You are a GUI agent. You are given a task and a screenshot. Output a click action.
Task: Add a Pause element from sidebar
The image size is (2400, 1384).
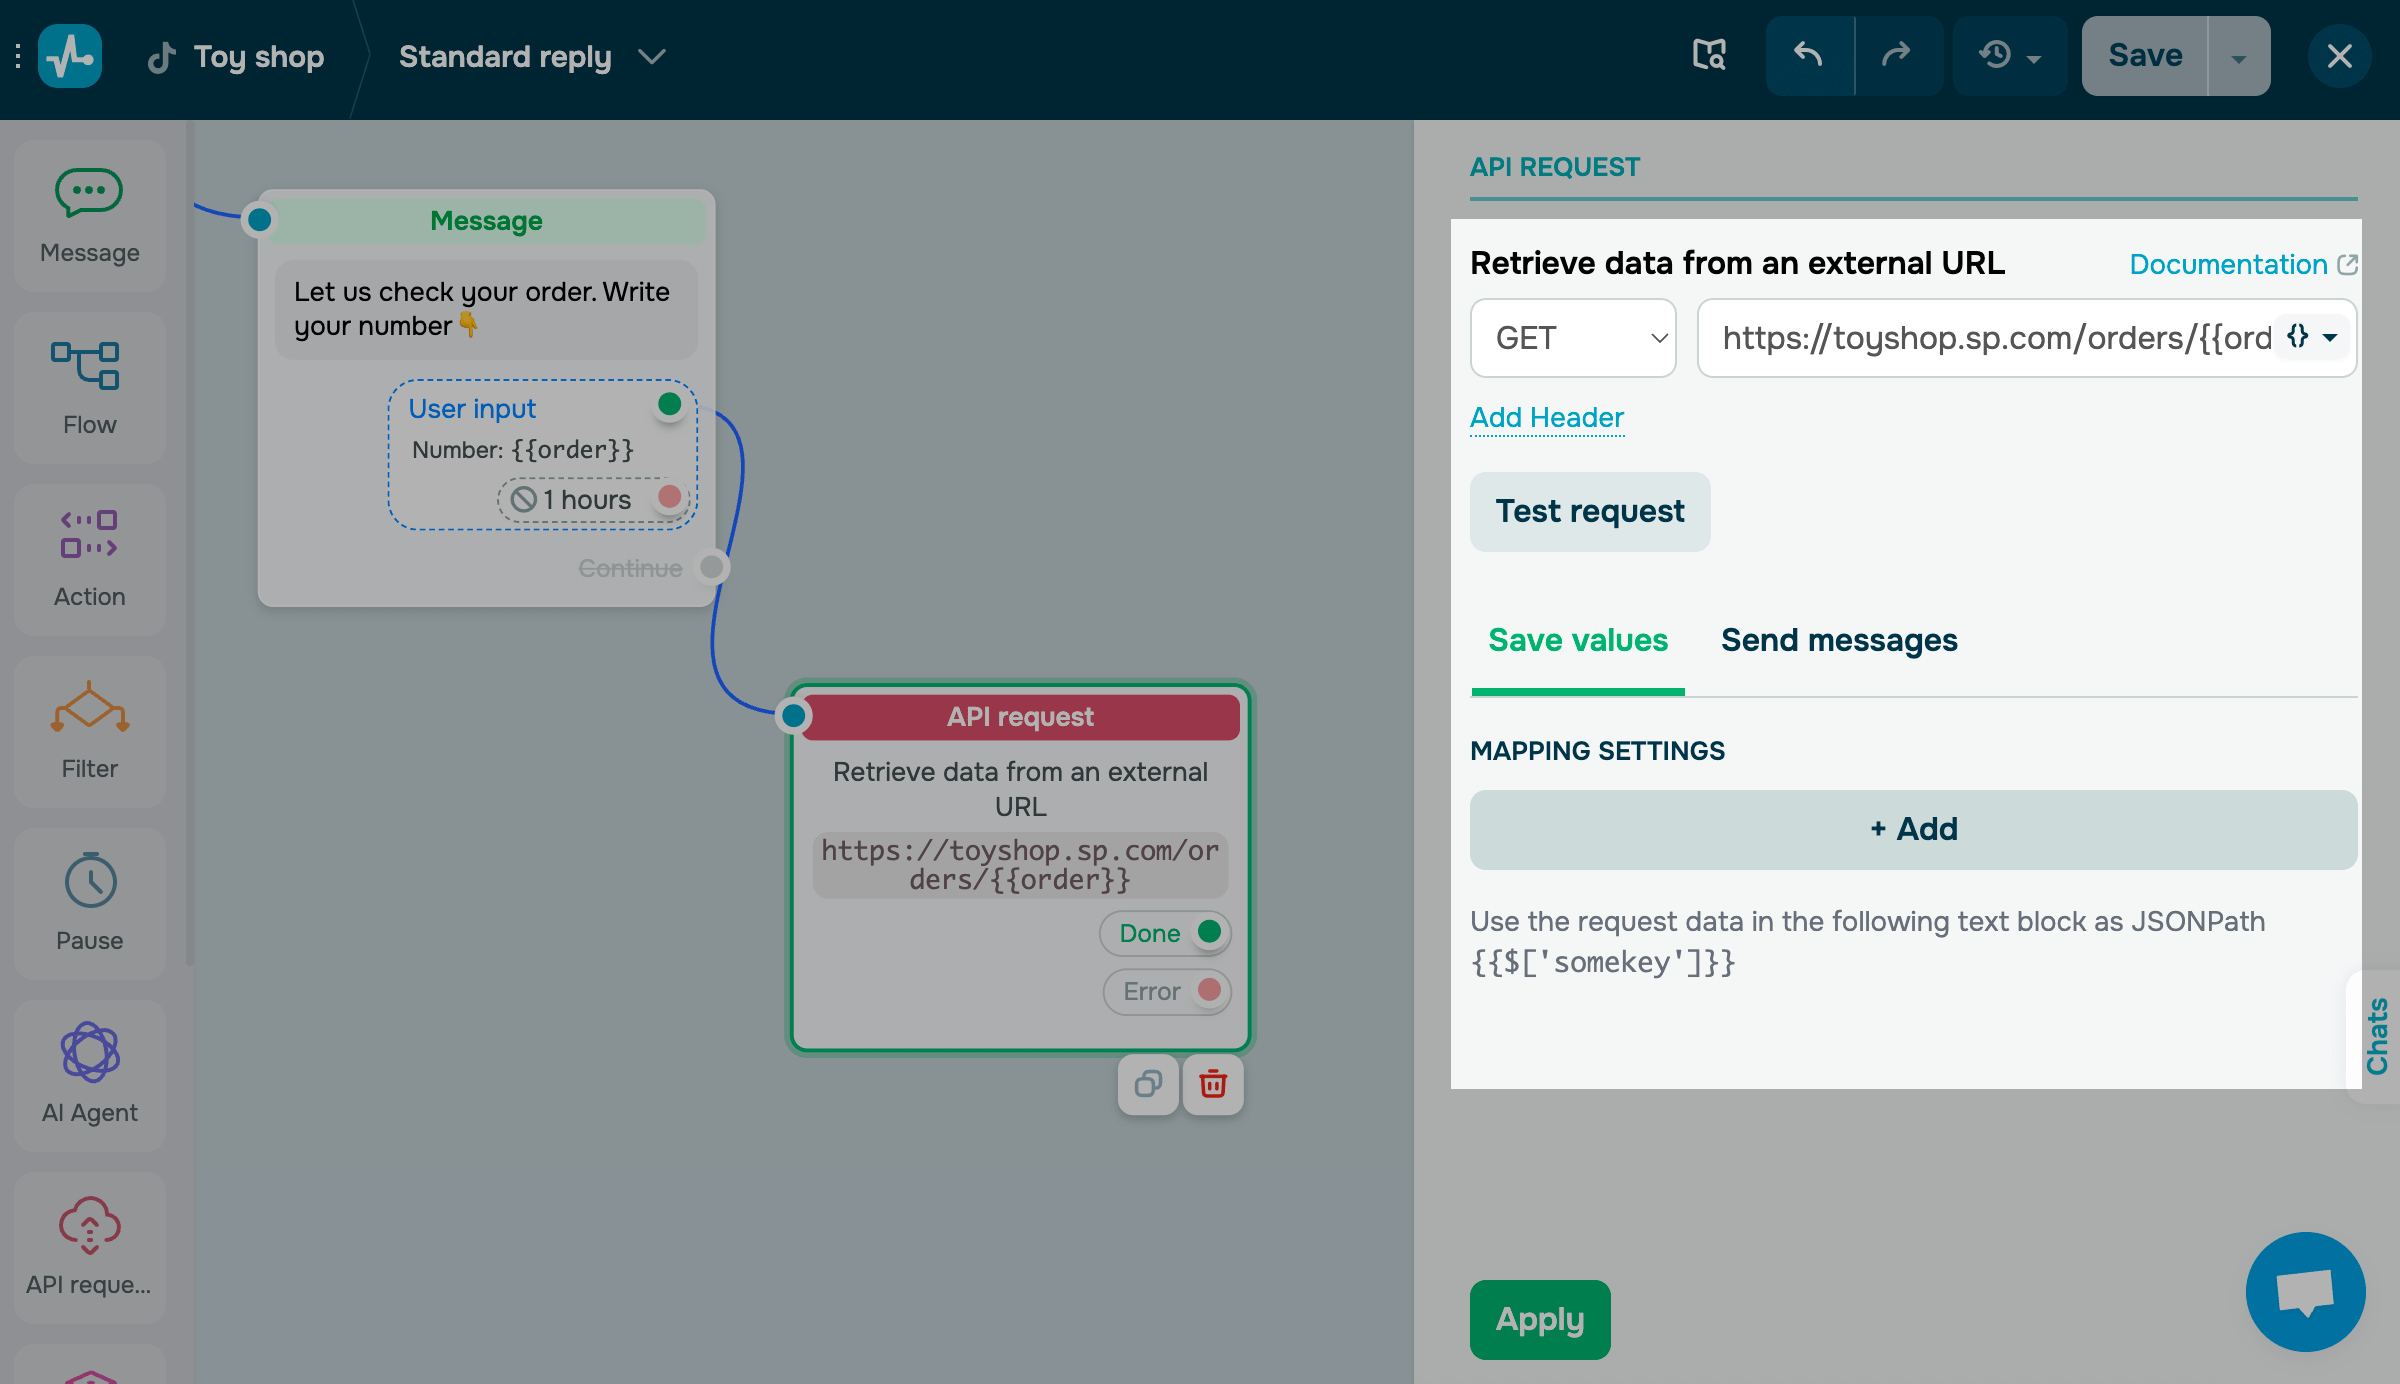tap(89, 903)
